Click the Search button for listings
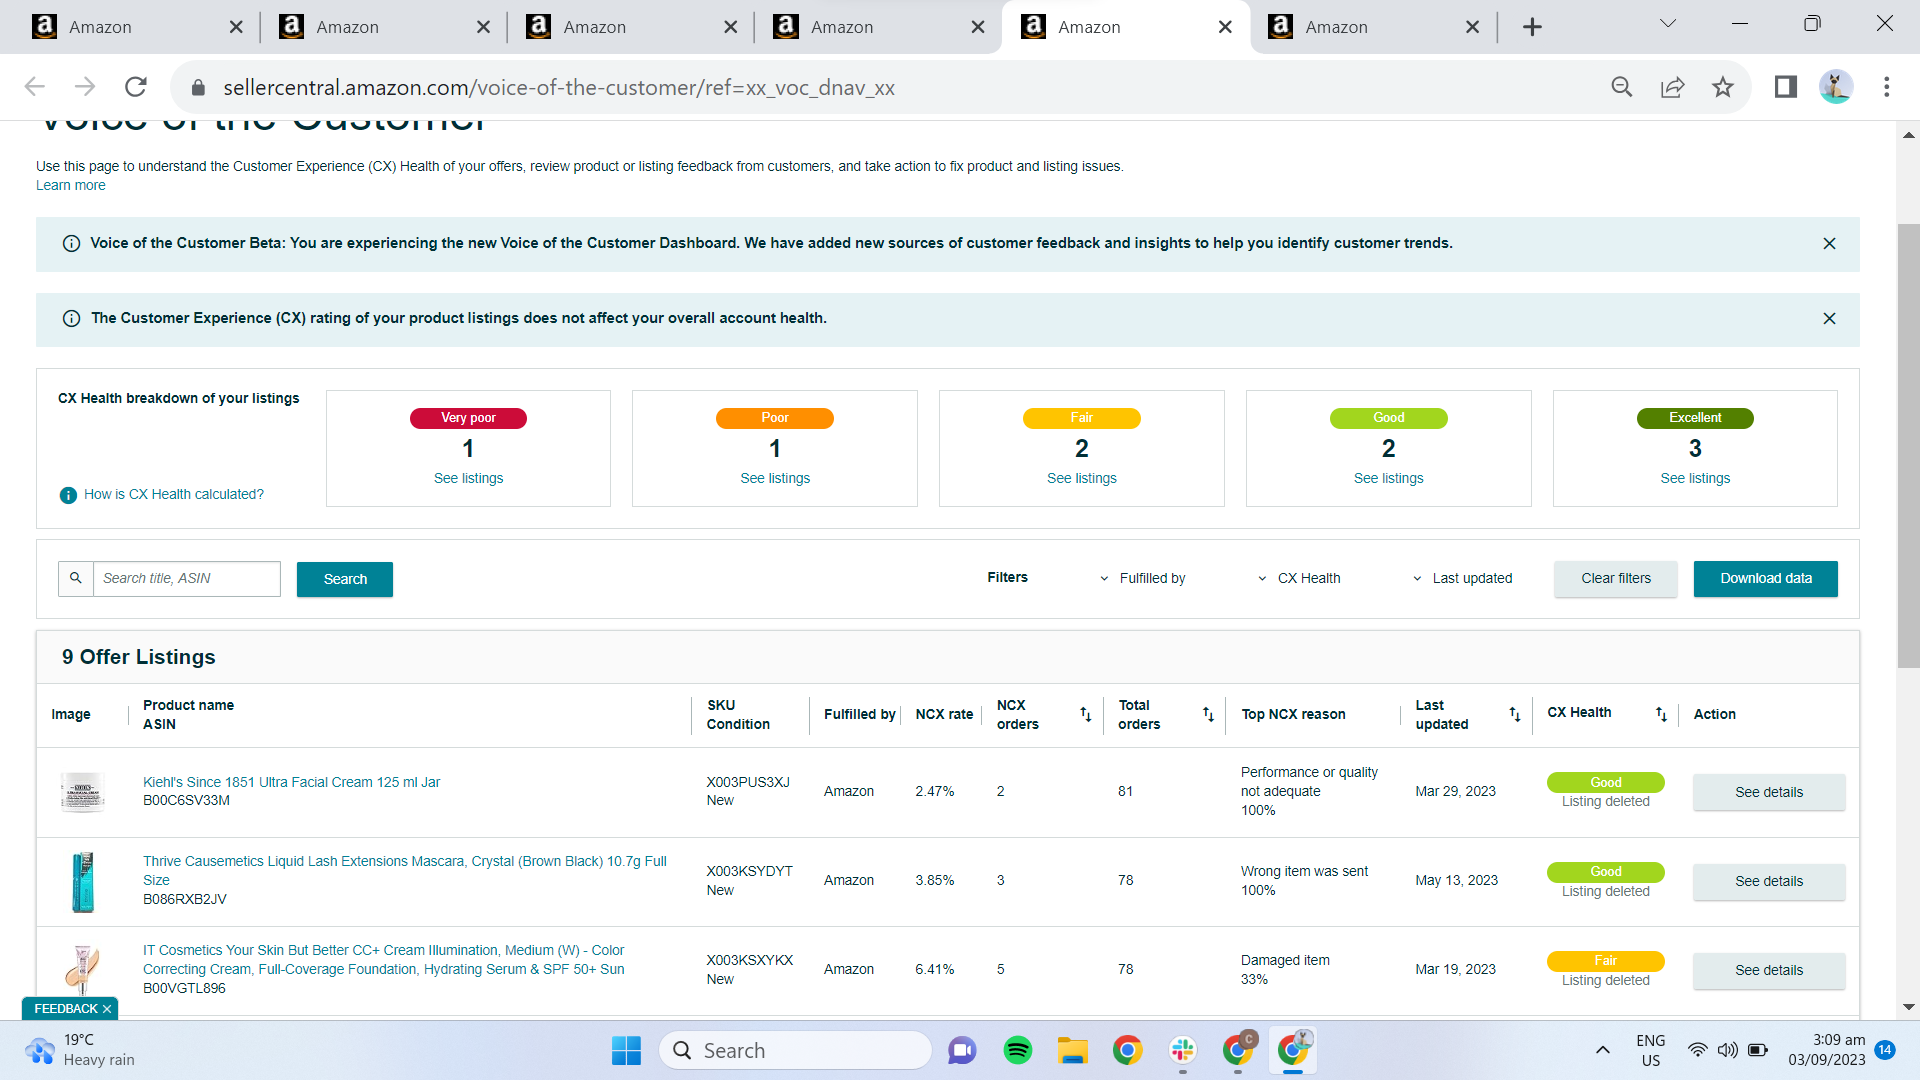 point(345,579)
